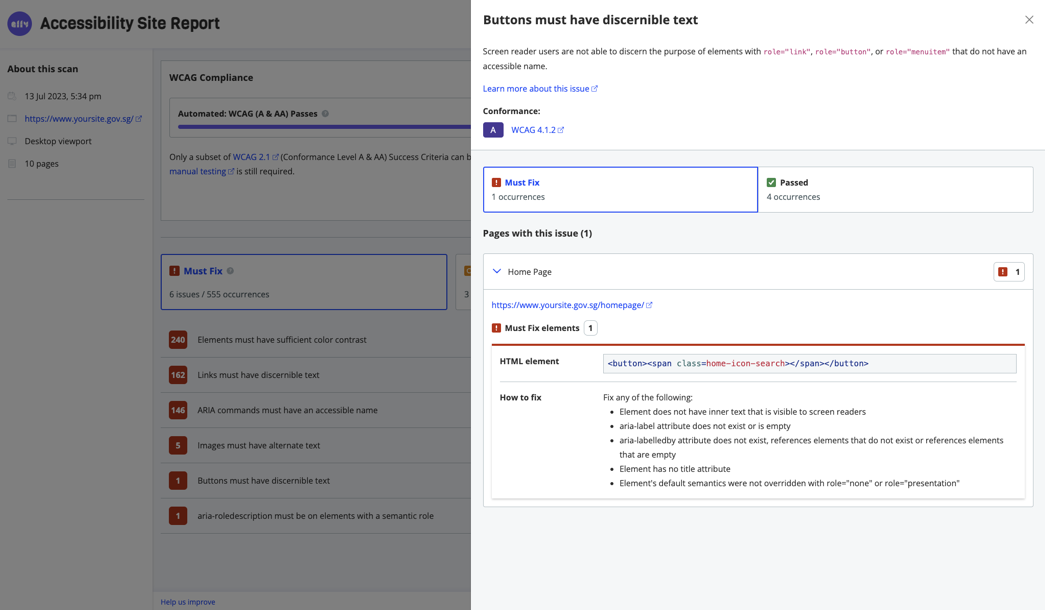Select the Must Fix 6 issues card

click(304, 282)
